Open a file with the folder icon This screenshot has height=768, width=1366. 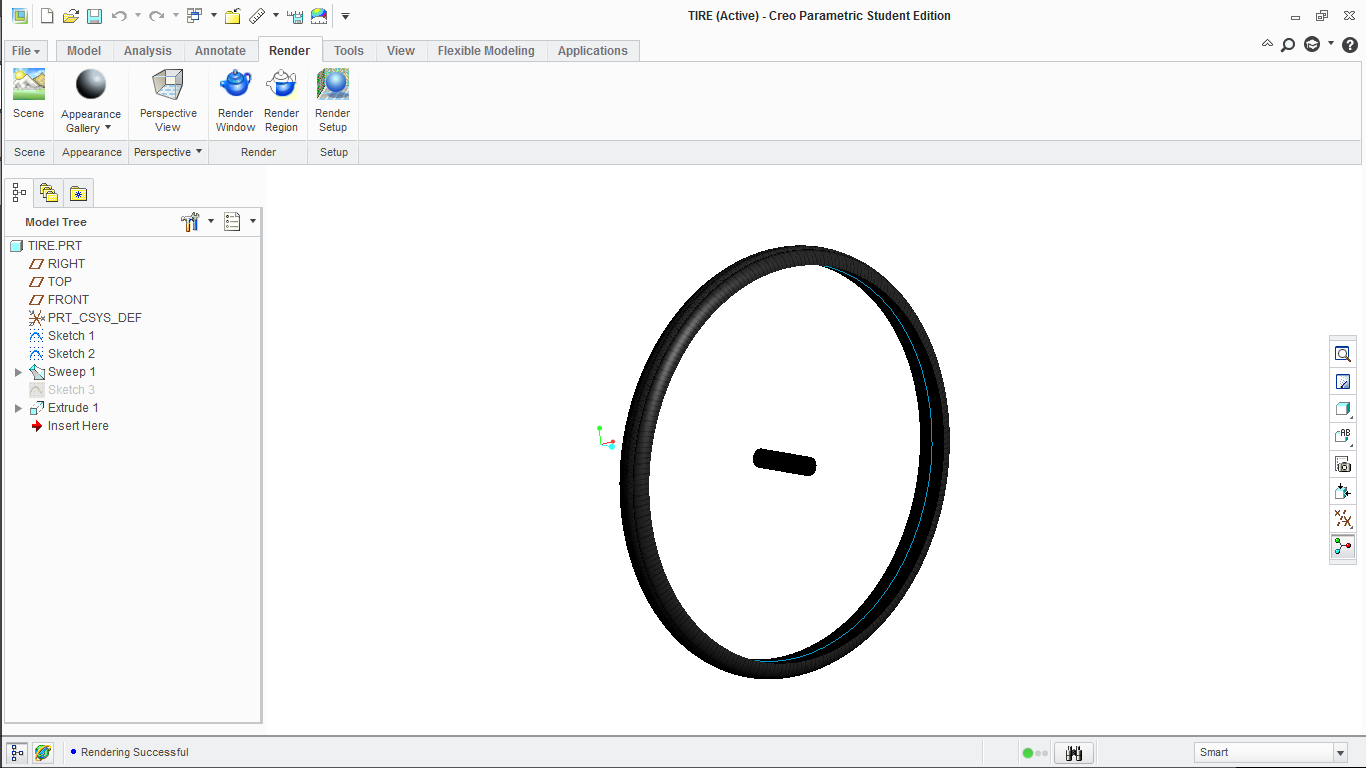click(x=70, y=16)
